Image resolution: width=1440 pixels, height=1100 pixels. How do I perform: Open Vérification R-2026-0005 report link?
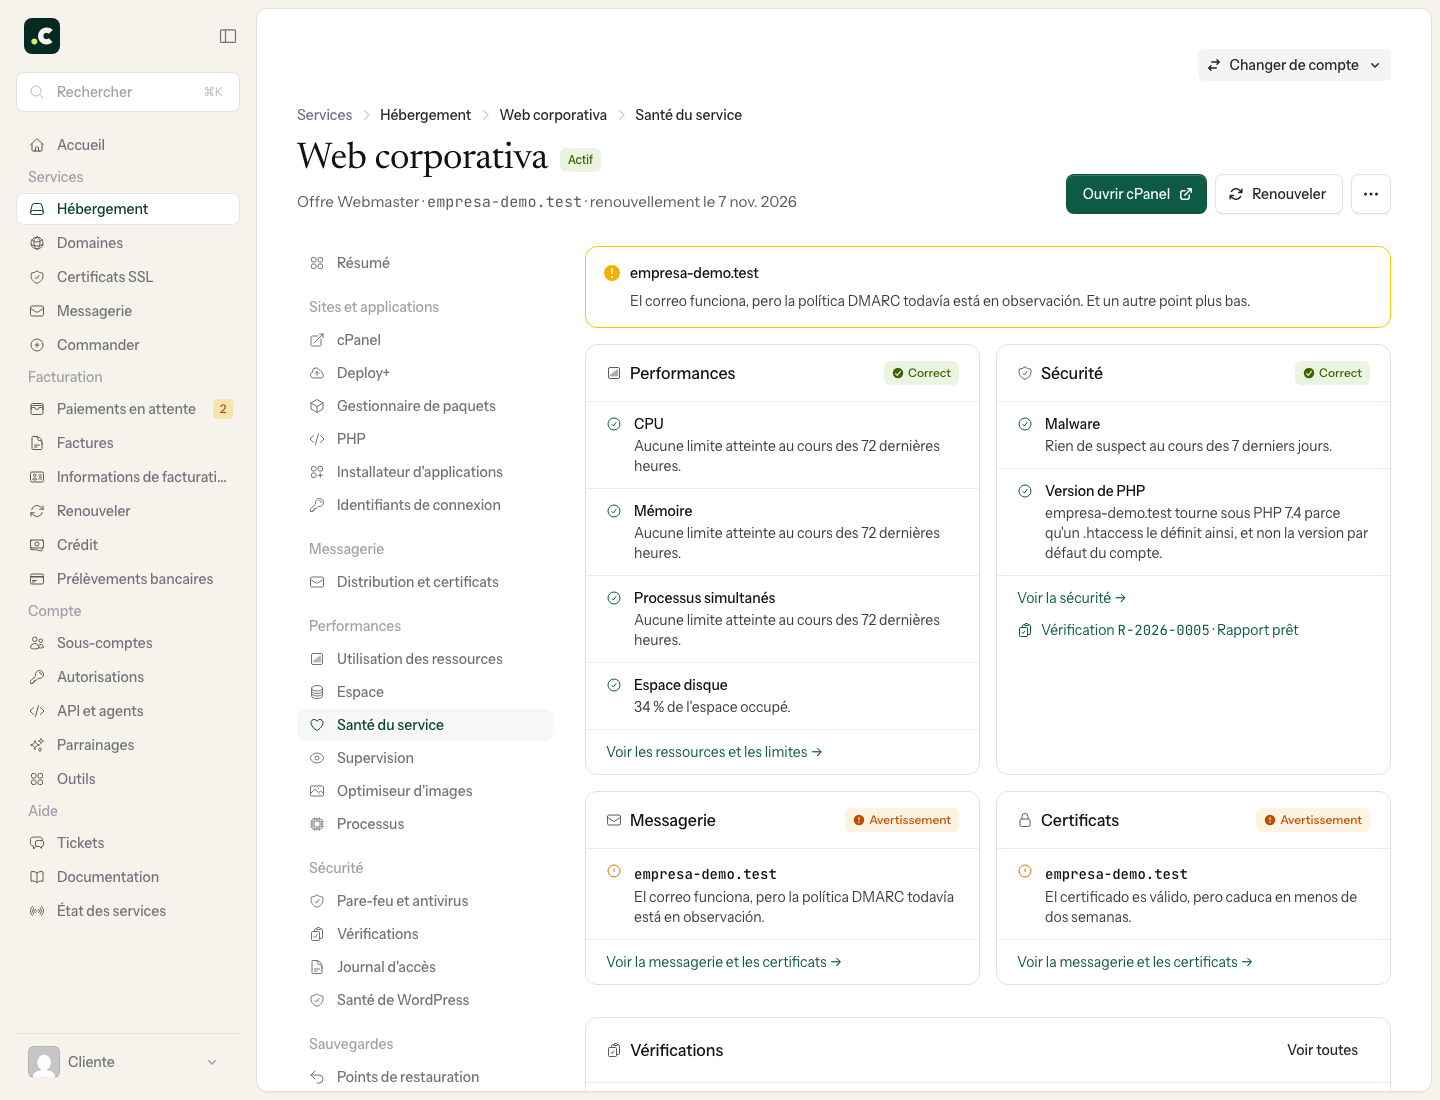(x=1158, y=630)
